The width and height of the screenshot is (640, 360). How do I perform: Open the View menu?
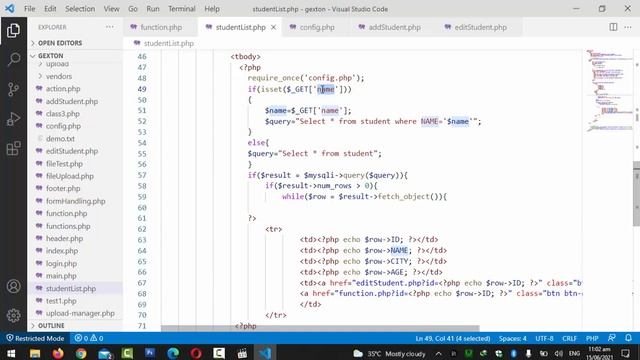pyautogui.click(x=111, y=9)
